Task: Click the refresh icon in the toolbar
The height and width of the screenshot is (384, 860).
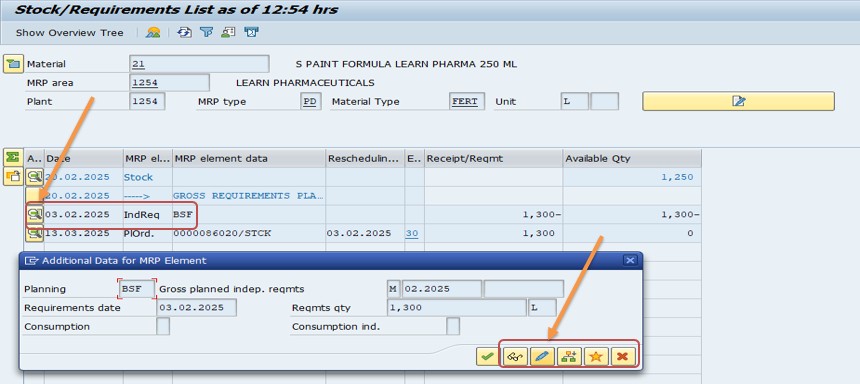Action: (x=184, y=32)
